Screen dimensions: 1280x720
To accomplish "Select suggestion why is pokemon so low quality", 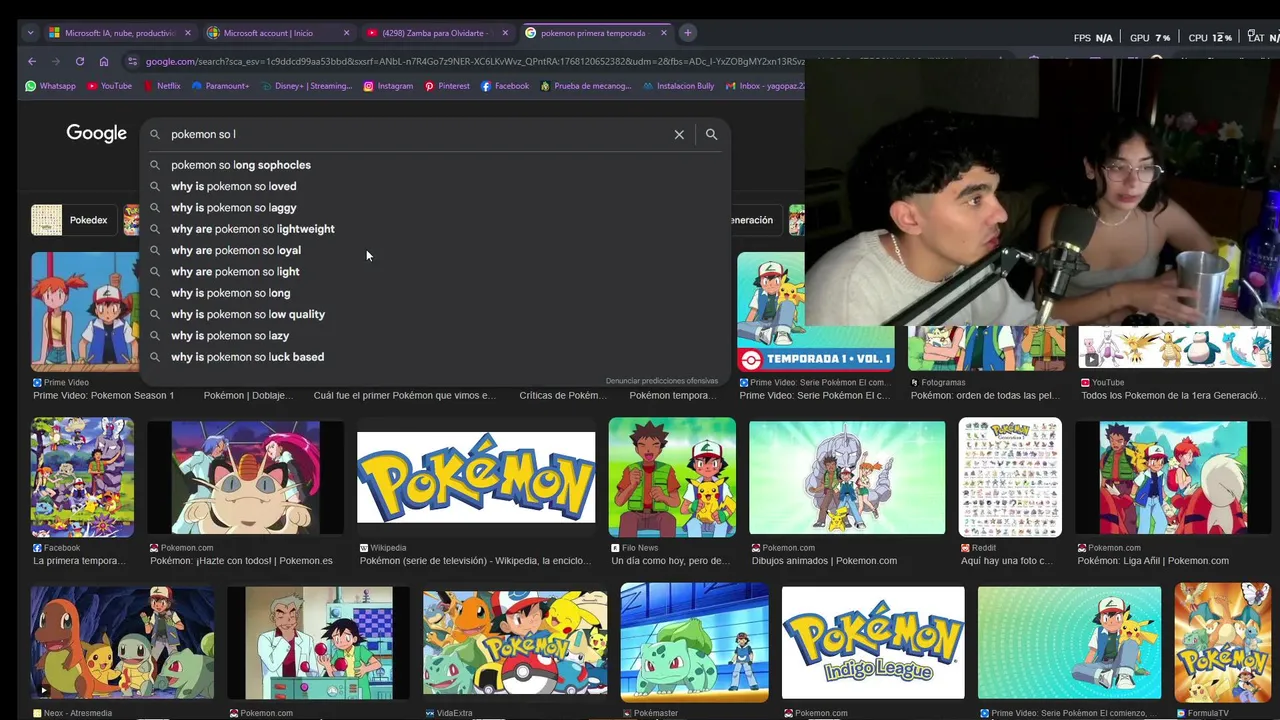I will coord(435,314).
